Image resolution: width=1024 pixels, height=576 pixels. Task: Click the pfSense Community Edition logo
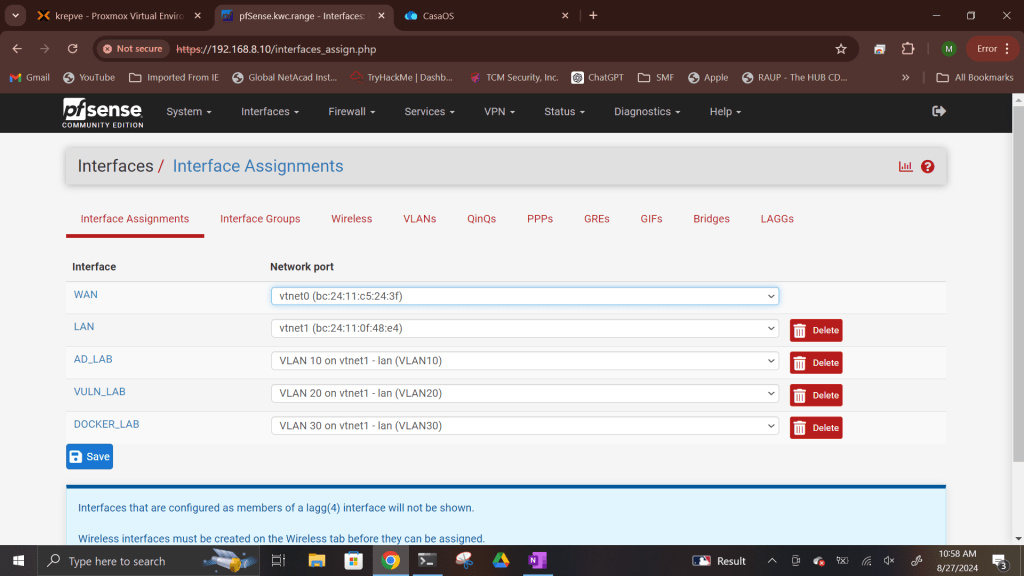tap(102, 112)
